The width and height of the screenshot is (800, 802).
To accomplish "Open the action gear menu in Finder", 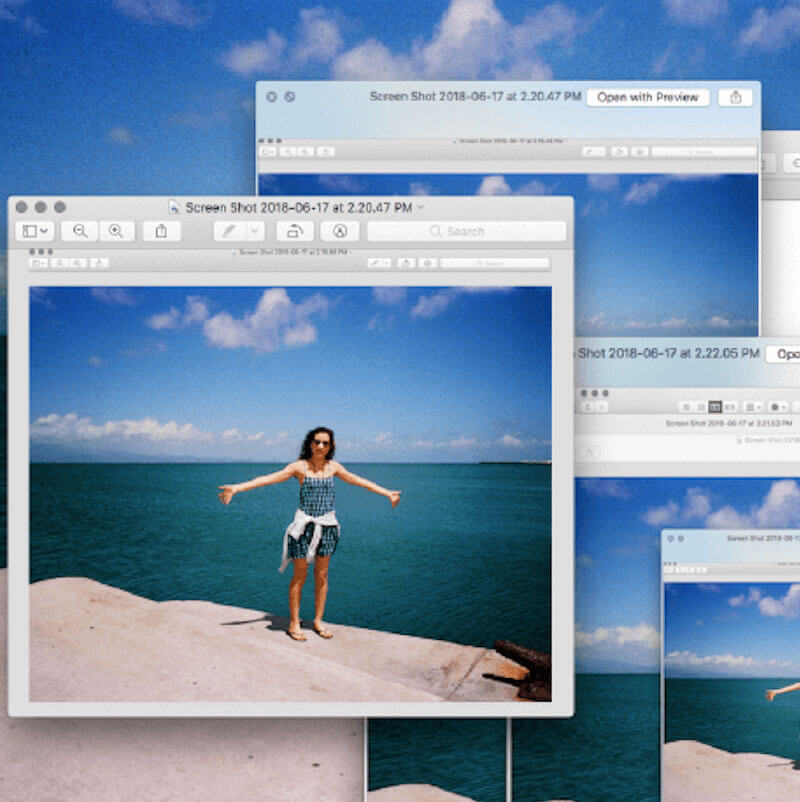I will pyautogui.click(x=778, y=406).
